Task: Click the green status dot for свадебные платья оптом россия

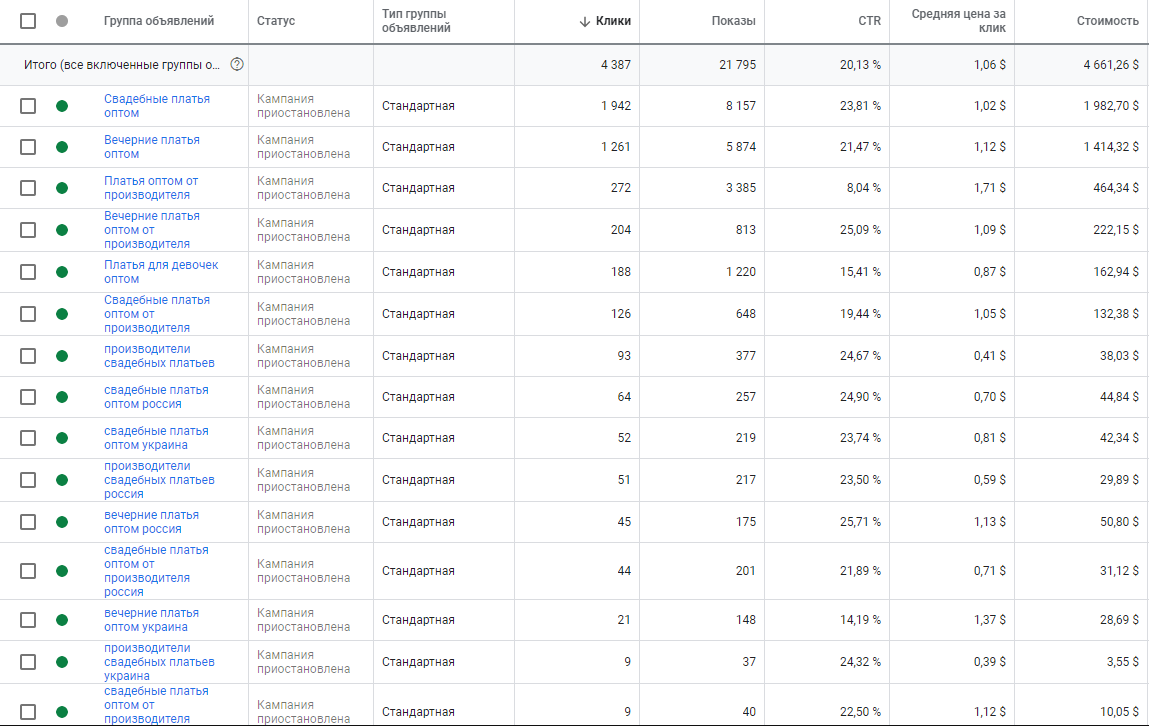Action: (x=62, y=397)
